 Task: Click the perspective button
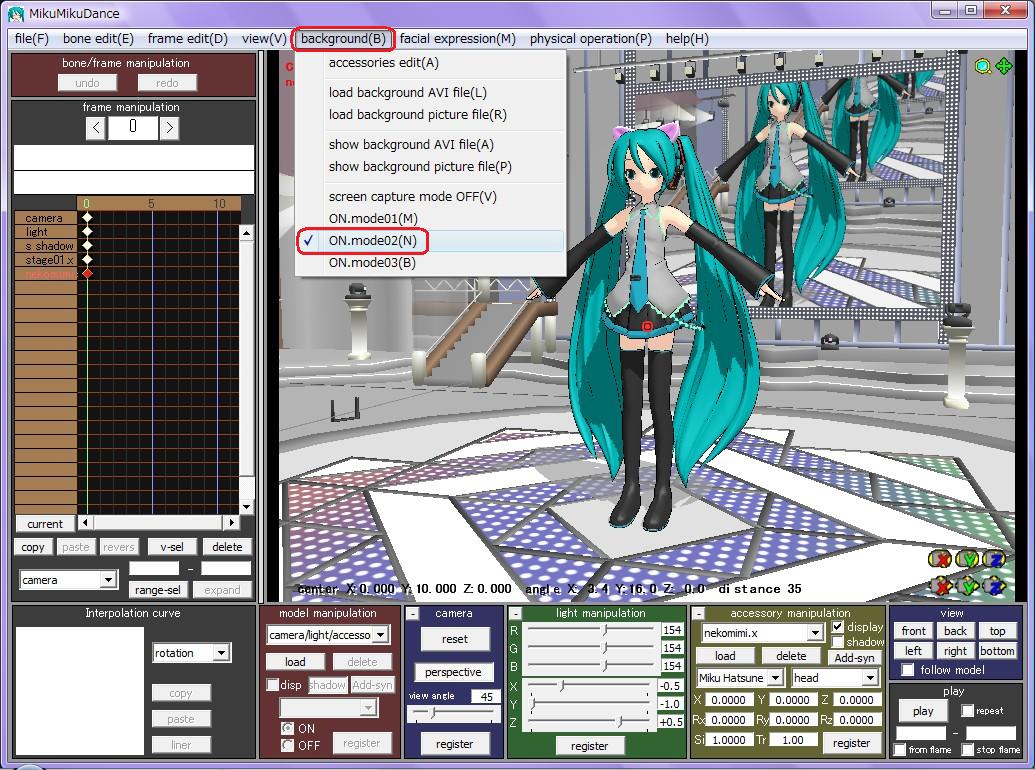[453, 672]
